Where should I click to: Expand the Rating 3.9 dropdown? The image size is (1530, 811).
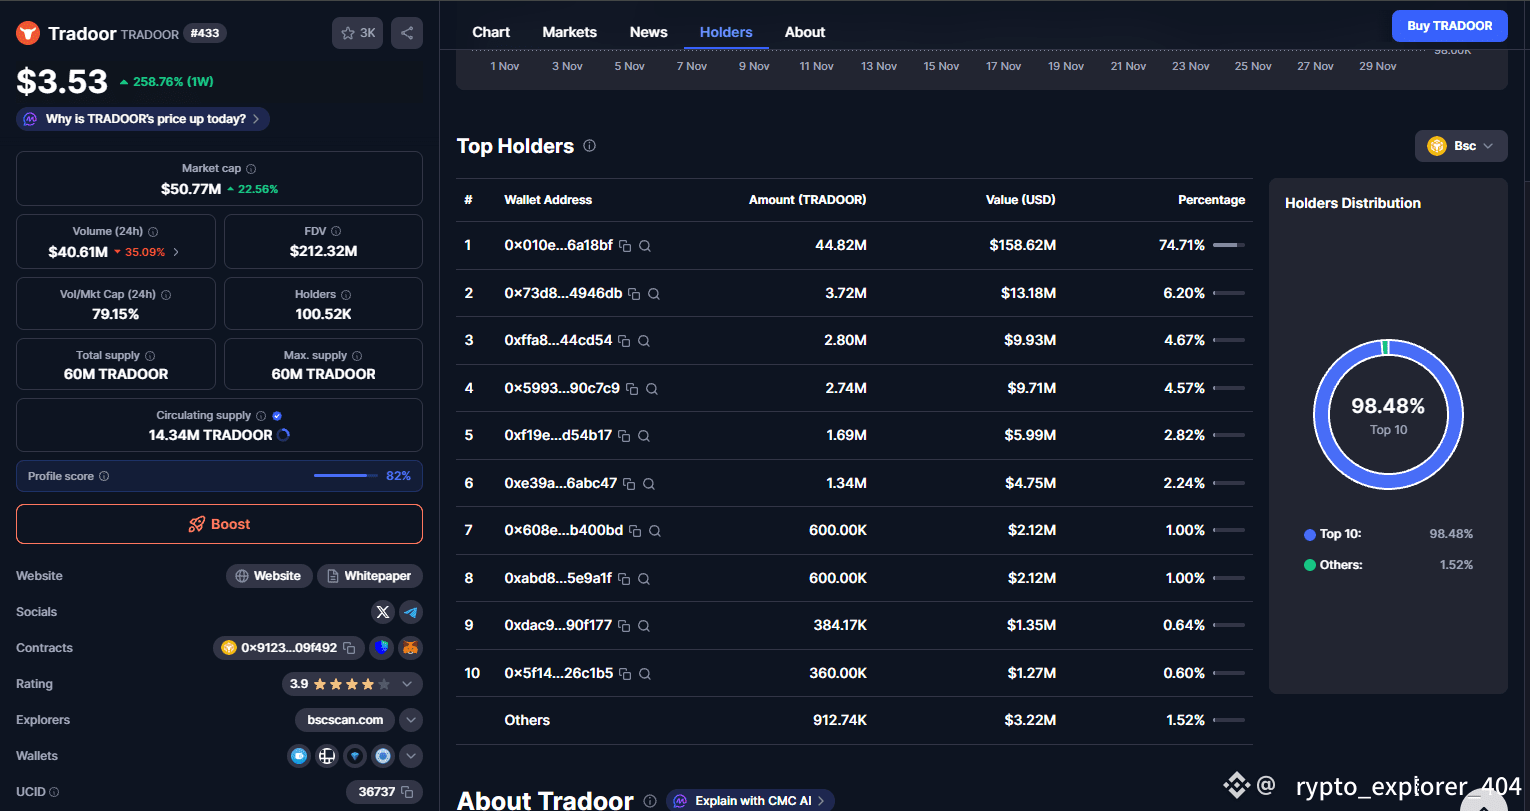tap(407, 684)
